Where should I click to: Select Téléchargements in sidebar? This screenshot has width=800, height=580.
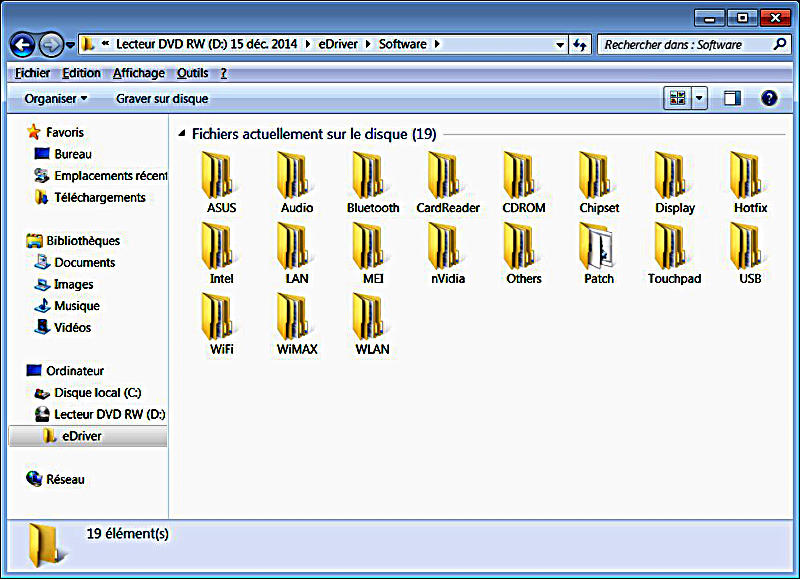90,197
